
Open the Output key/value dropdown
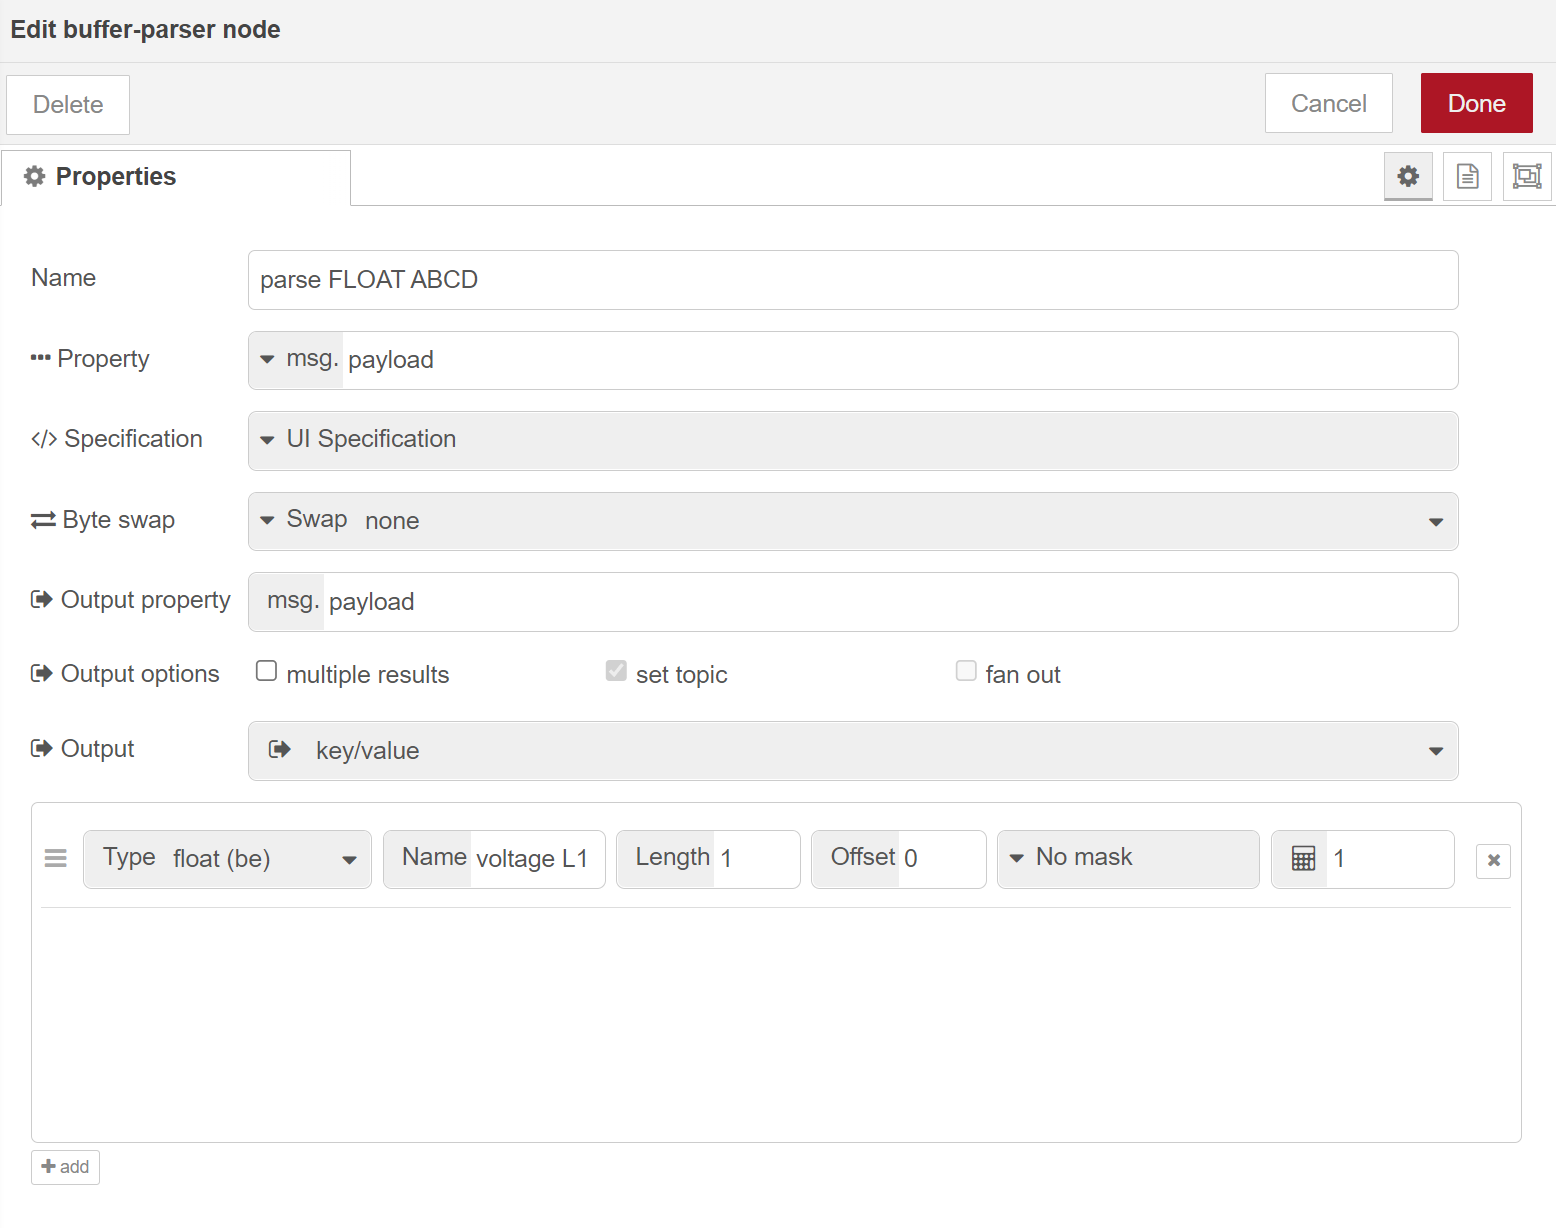point(853,751)
